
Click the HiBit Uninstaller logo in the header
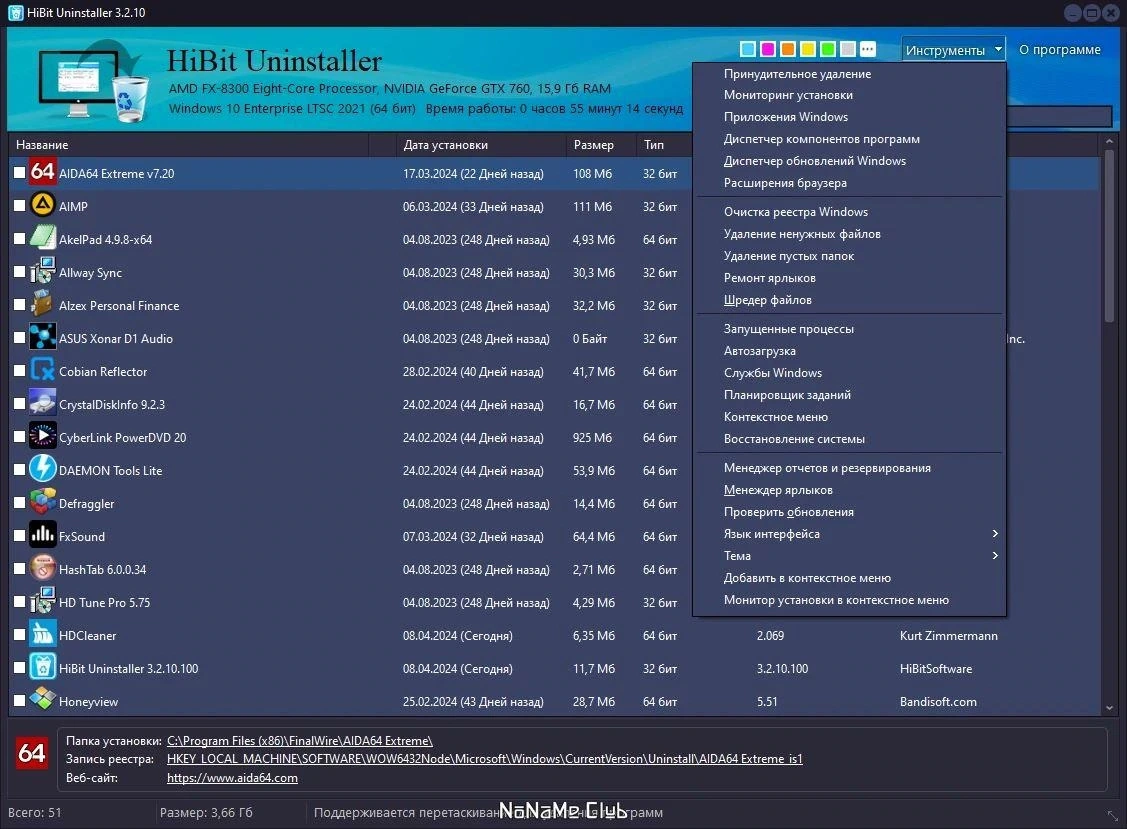(92, 81)
